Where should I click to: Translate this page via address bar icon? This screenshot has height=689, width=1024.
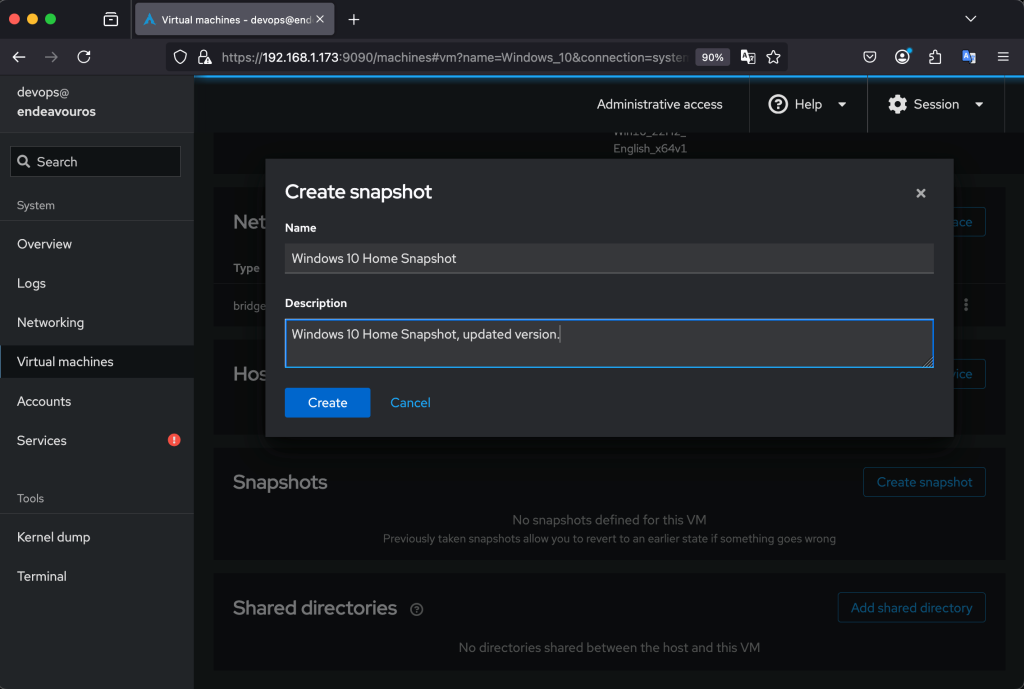point(748,57)
